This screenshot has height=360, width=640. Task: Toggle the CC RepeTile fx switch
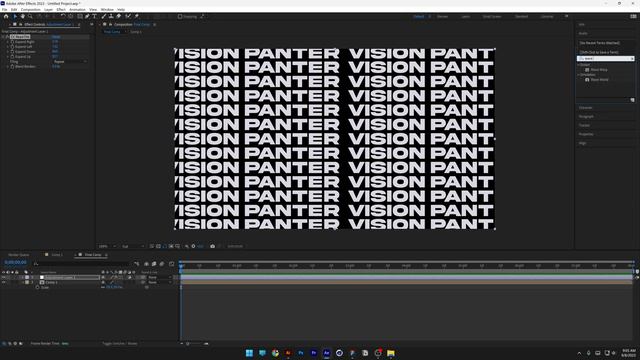pos(7,37)
